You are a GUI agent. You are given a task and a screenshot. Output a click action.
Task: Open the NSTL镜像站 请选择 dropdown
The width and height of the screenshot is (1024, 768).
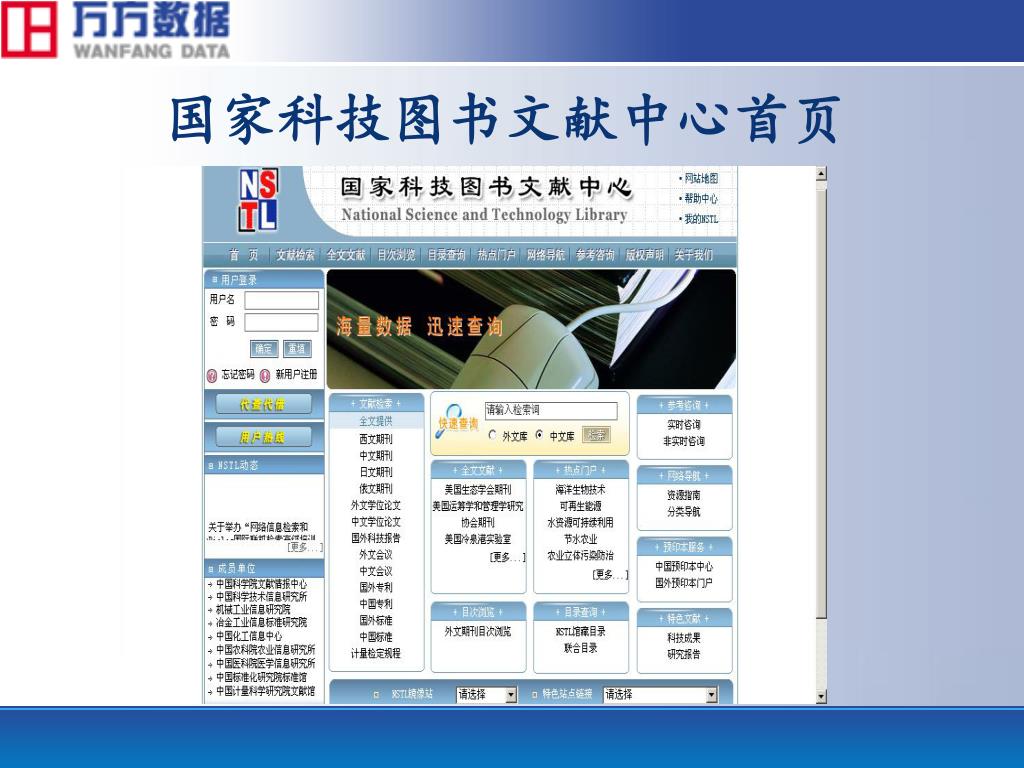tap(487, 694)
